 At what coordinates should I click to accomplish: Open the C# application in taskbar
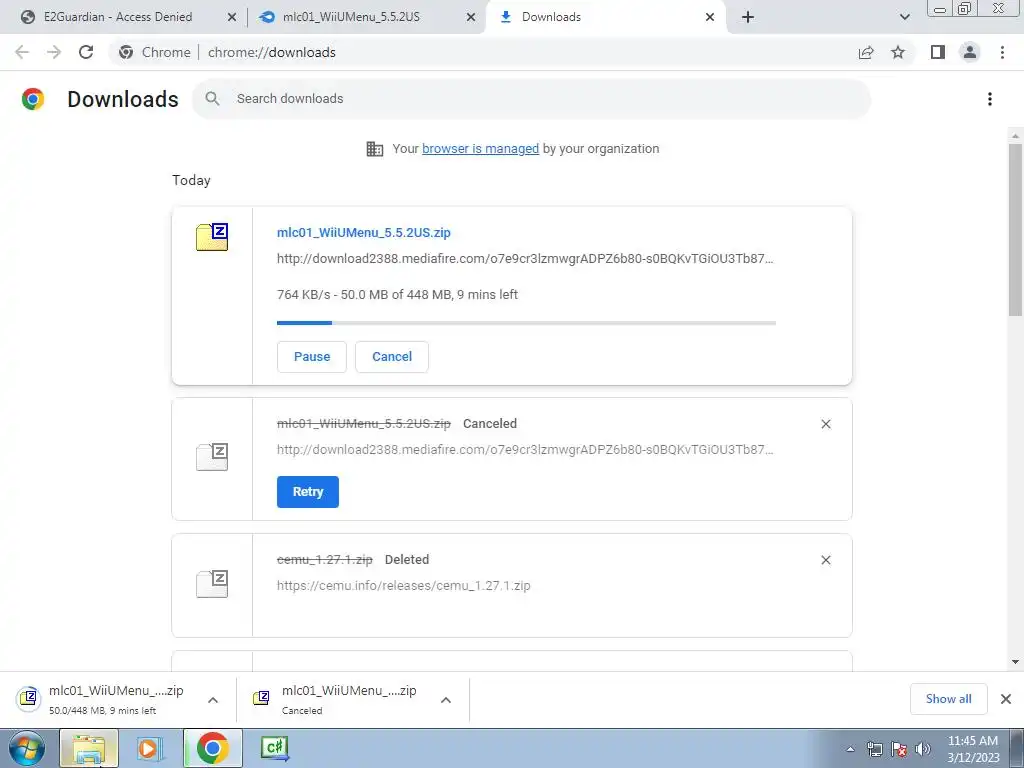[x=274, y=748]
